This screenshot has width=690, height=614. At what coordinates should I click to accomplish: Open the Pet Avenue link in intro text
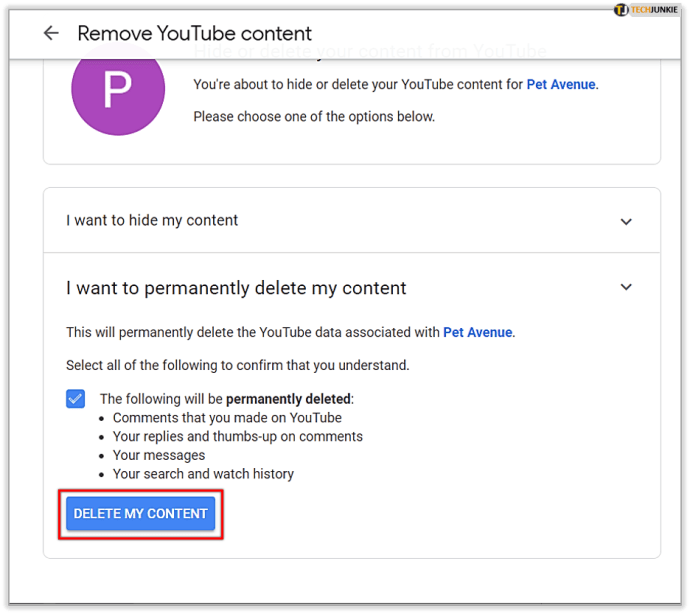pyautogui.click(x=561, y=84)
